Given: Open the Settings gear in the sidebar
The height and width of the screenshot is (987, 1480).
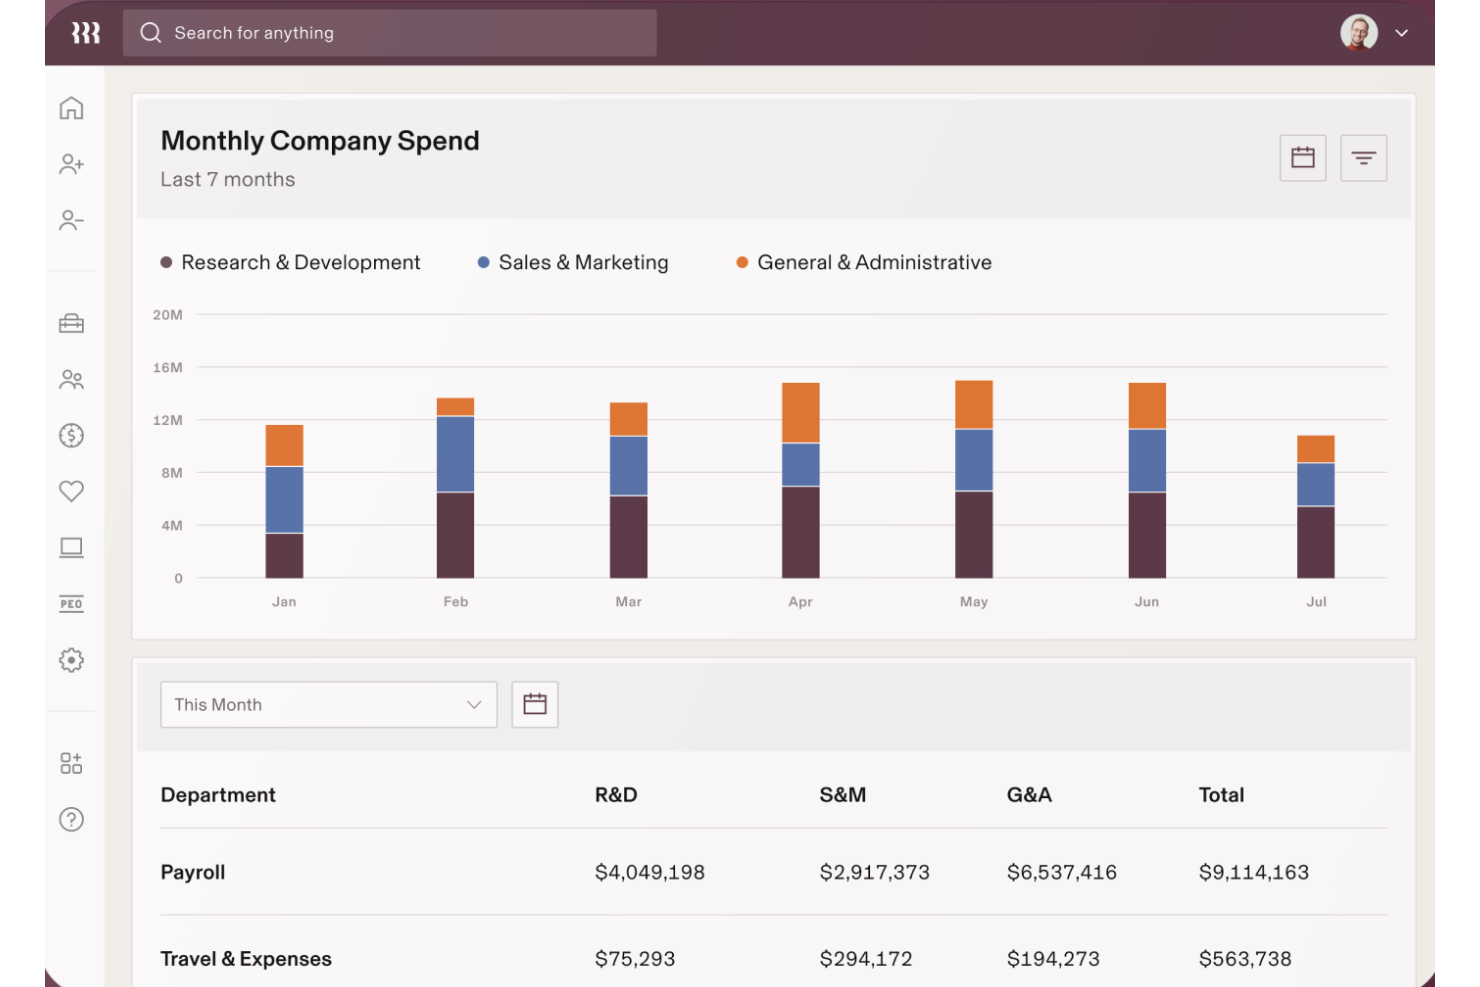Looking at the screenshot, I should click(71, 660).
